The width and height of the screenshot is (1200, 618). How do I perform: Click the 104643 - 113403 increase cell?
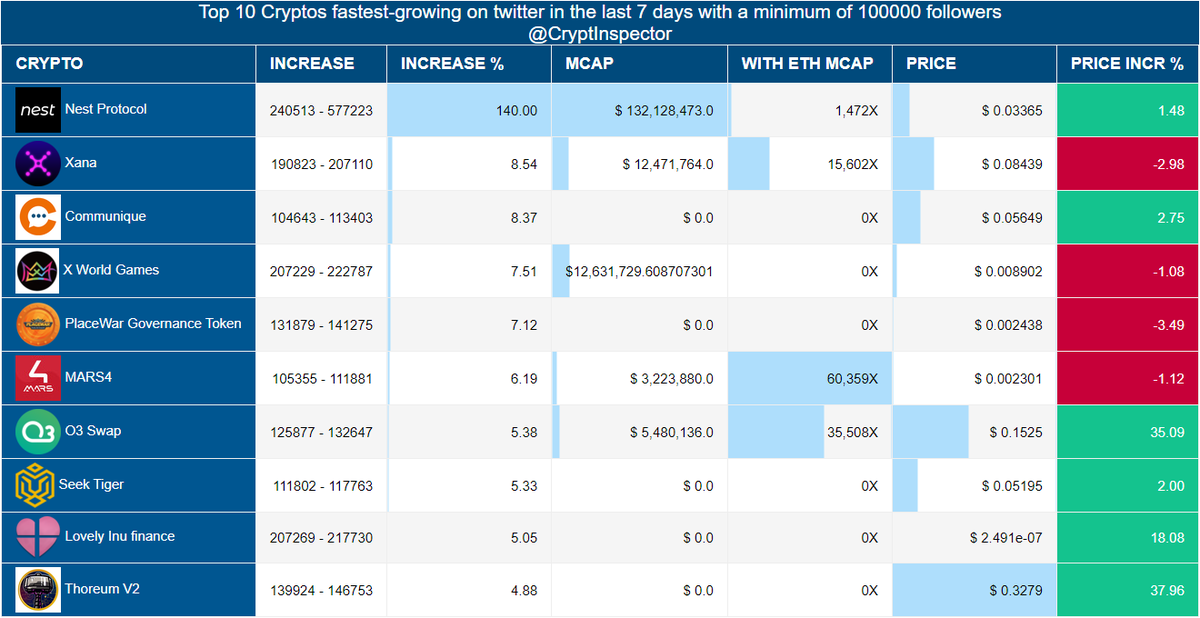click(x=321, y=217)
